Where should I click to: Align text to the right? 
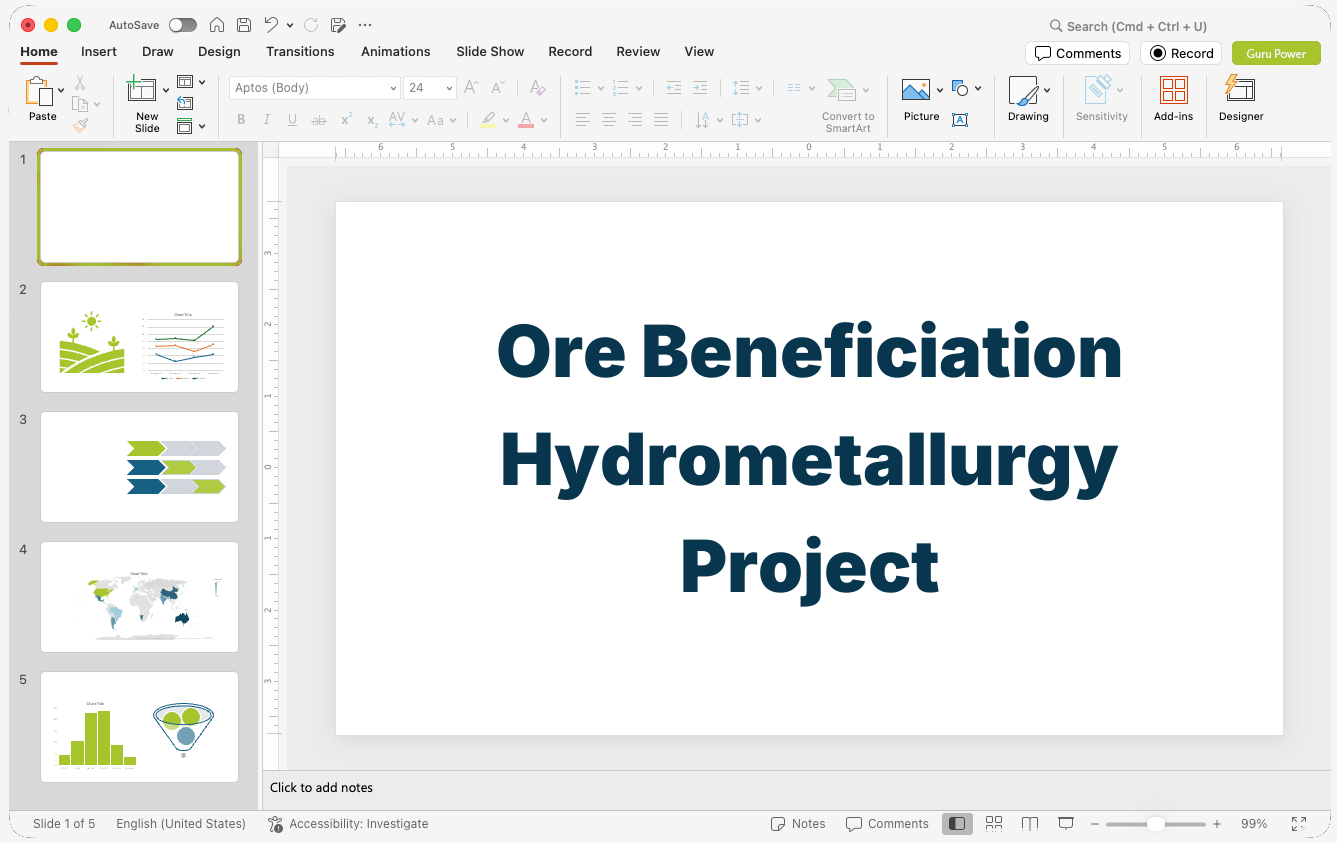(x=635, y=120)
